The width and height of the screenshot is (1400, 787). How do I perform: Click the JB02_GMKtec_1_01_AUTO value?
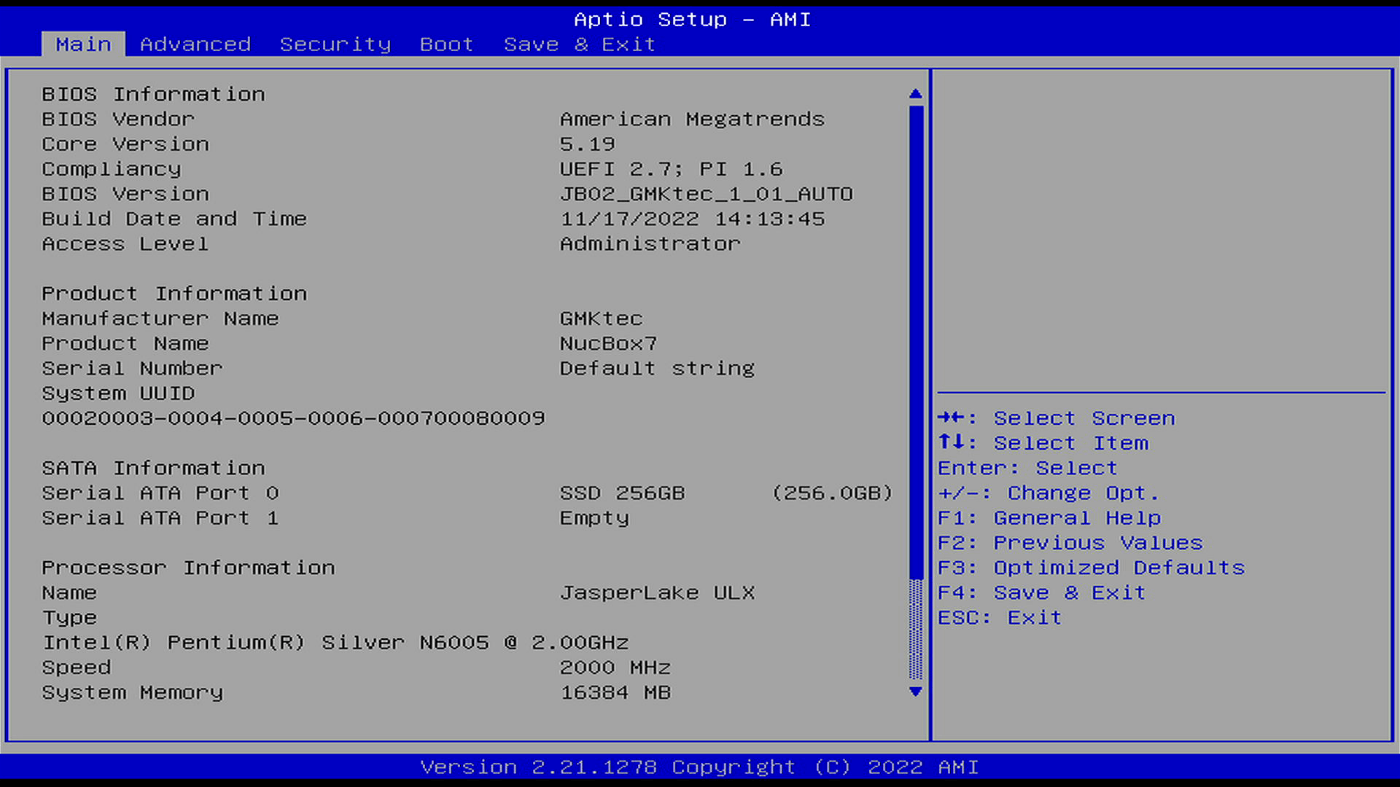tap(706, 194)
